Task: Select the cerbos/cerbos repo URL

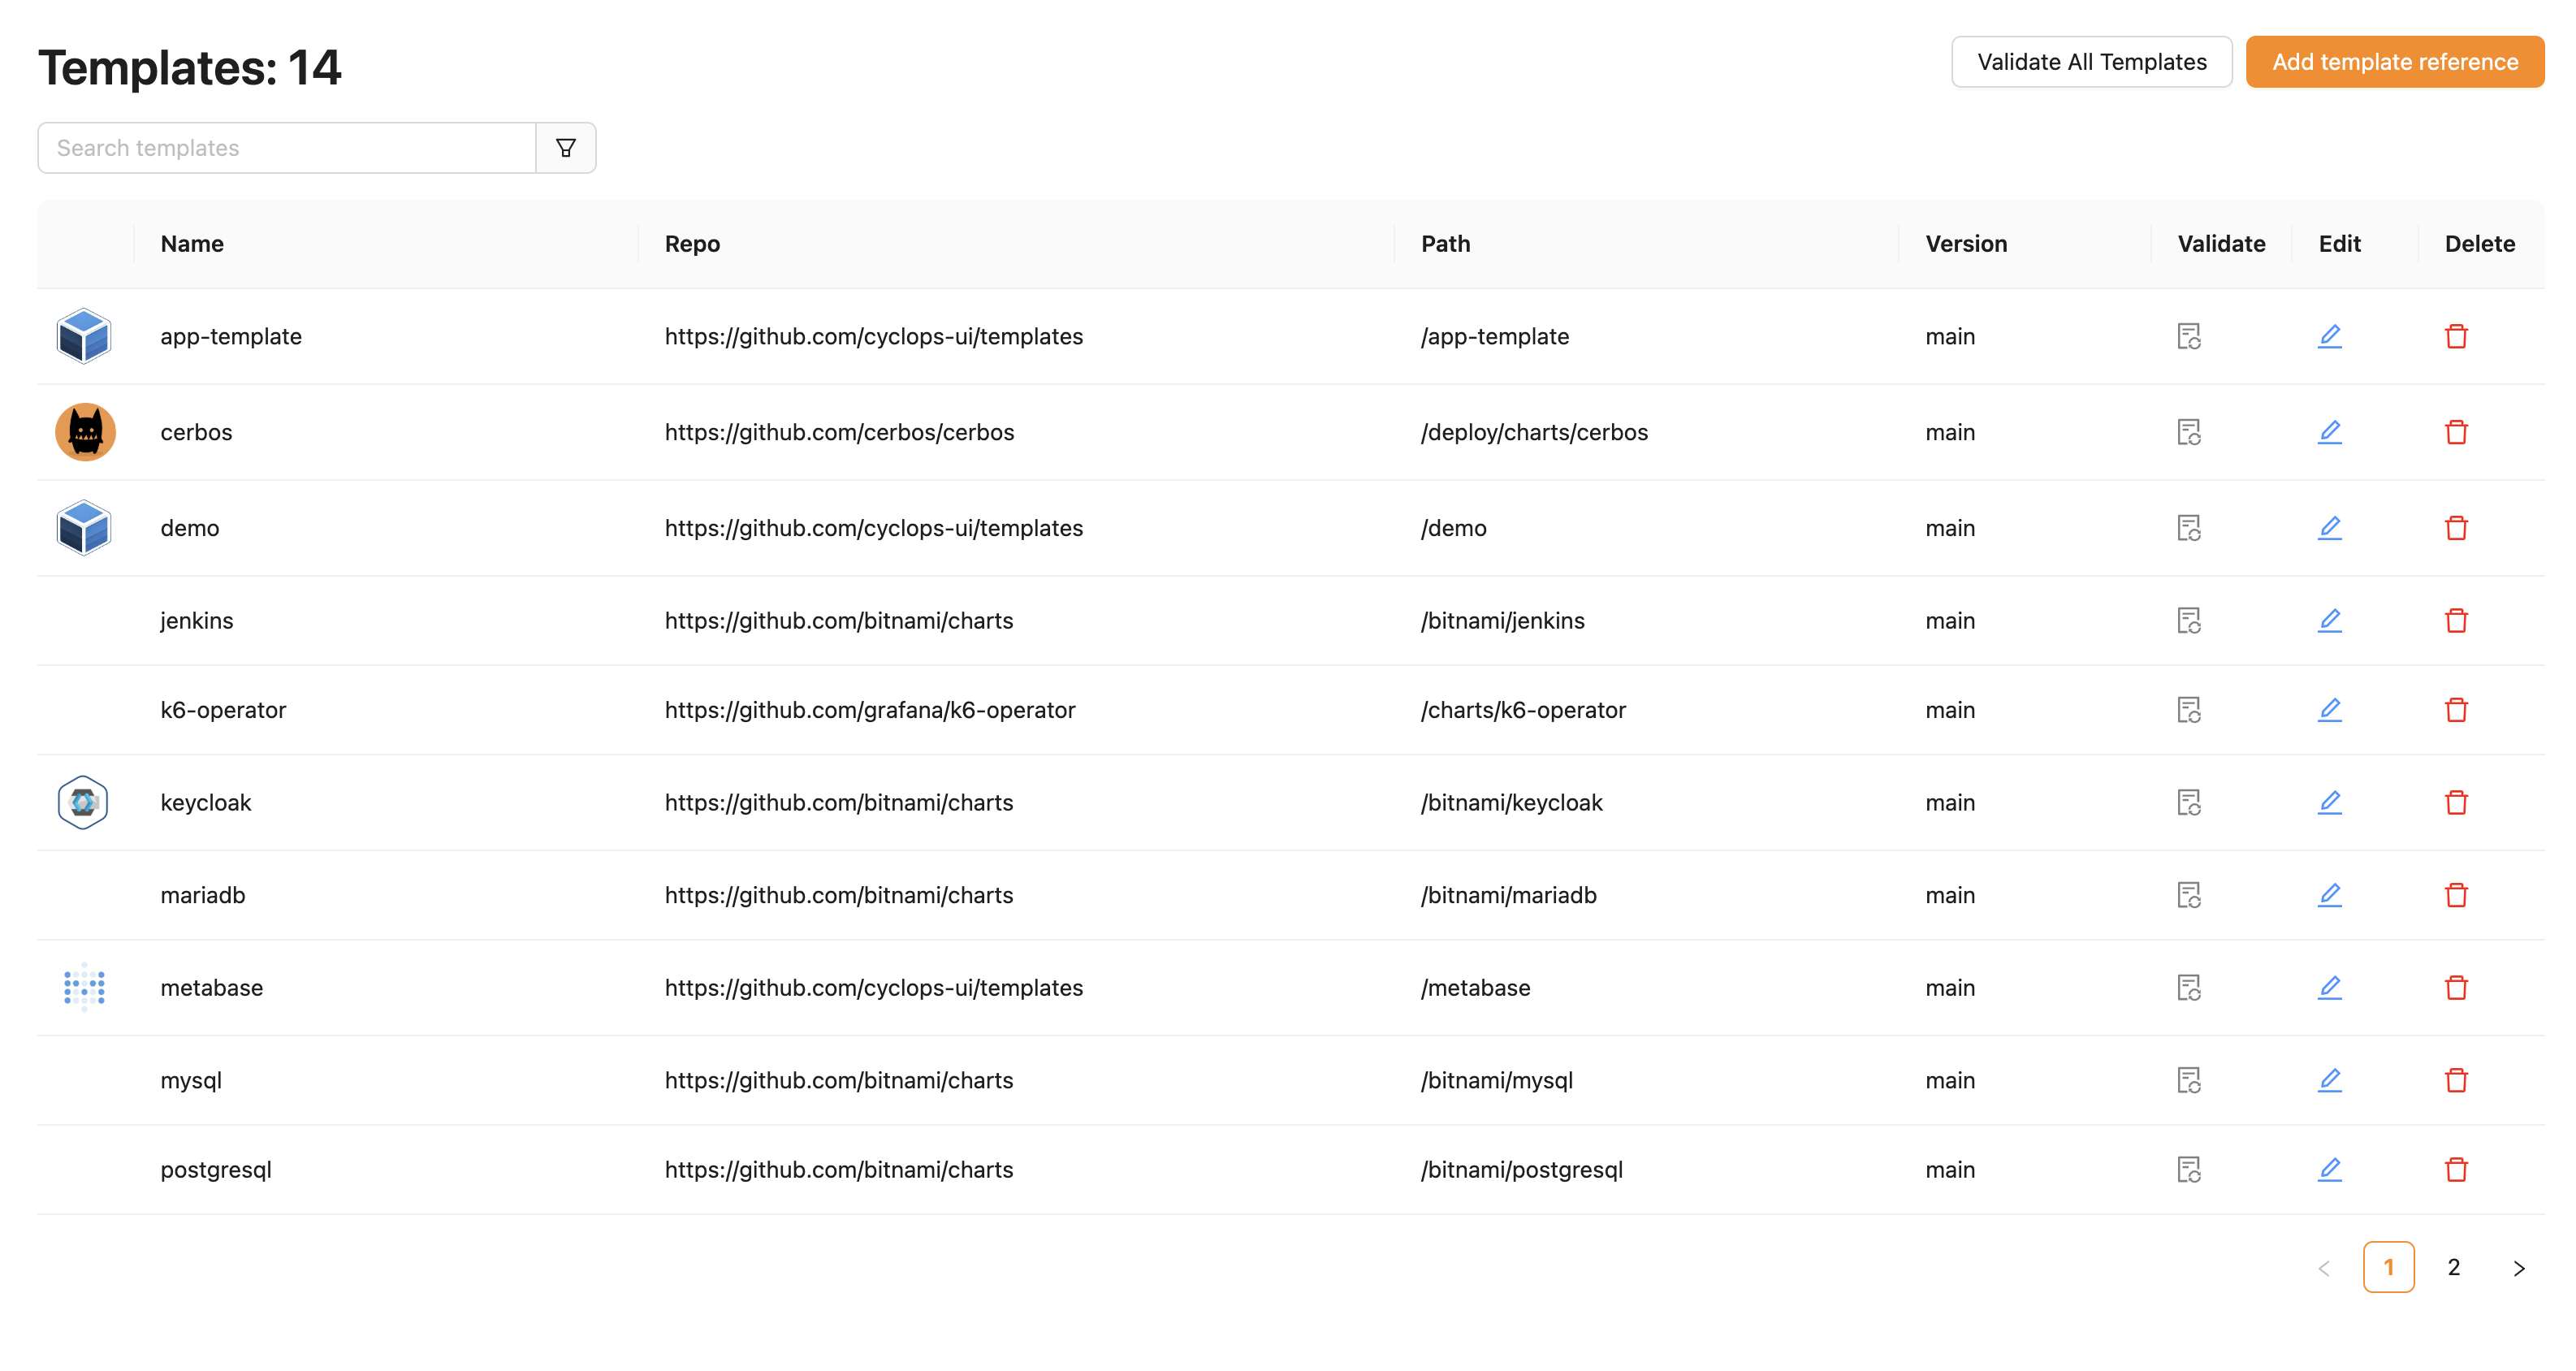Action: point(839,432)
